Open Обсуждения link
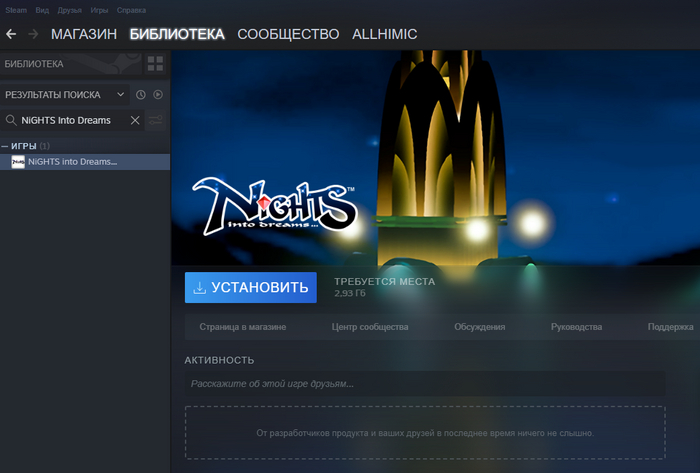The height and width of the screenshot is (473, 700). (480, 327)
